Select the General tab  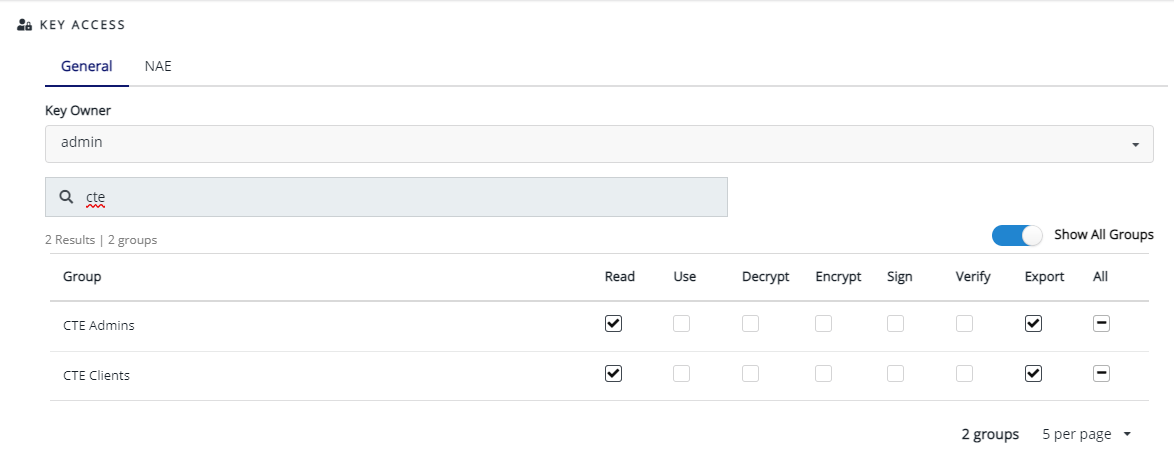tap(86, 66)
